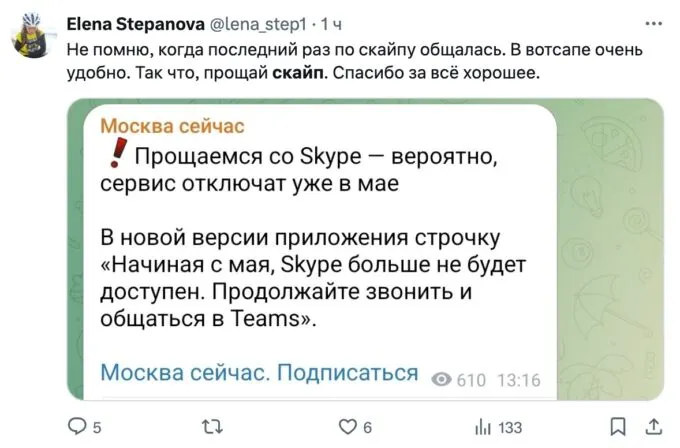
Task: Like the tweet with the heart icon
Action: 348,427
